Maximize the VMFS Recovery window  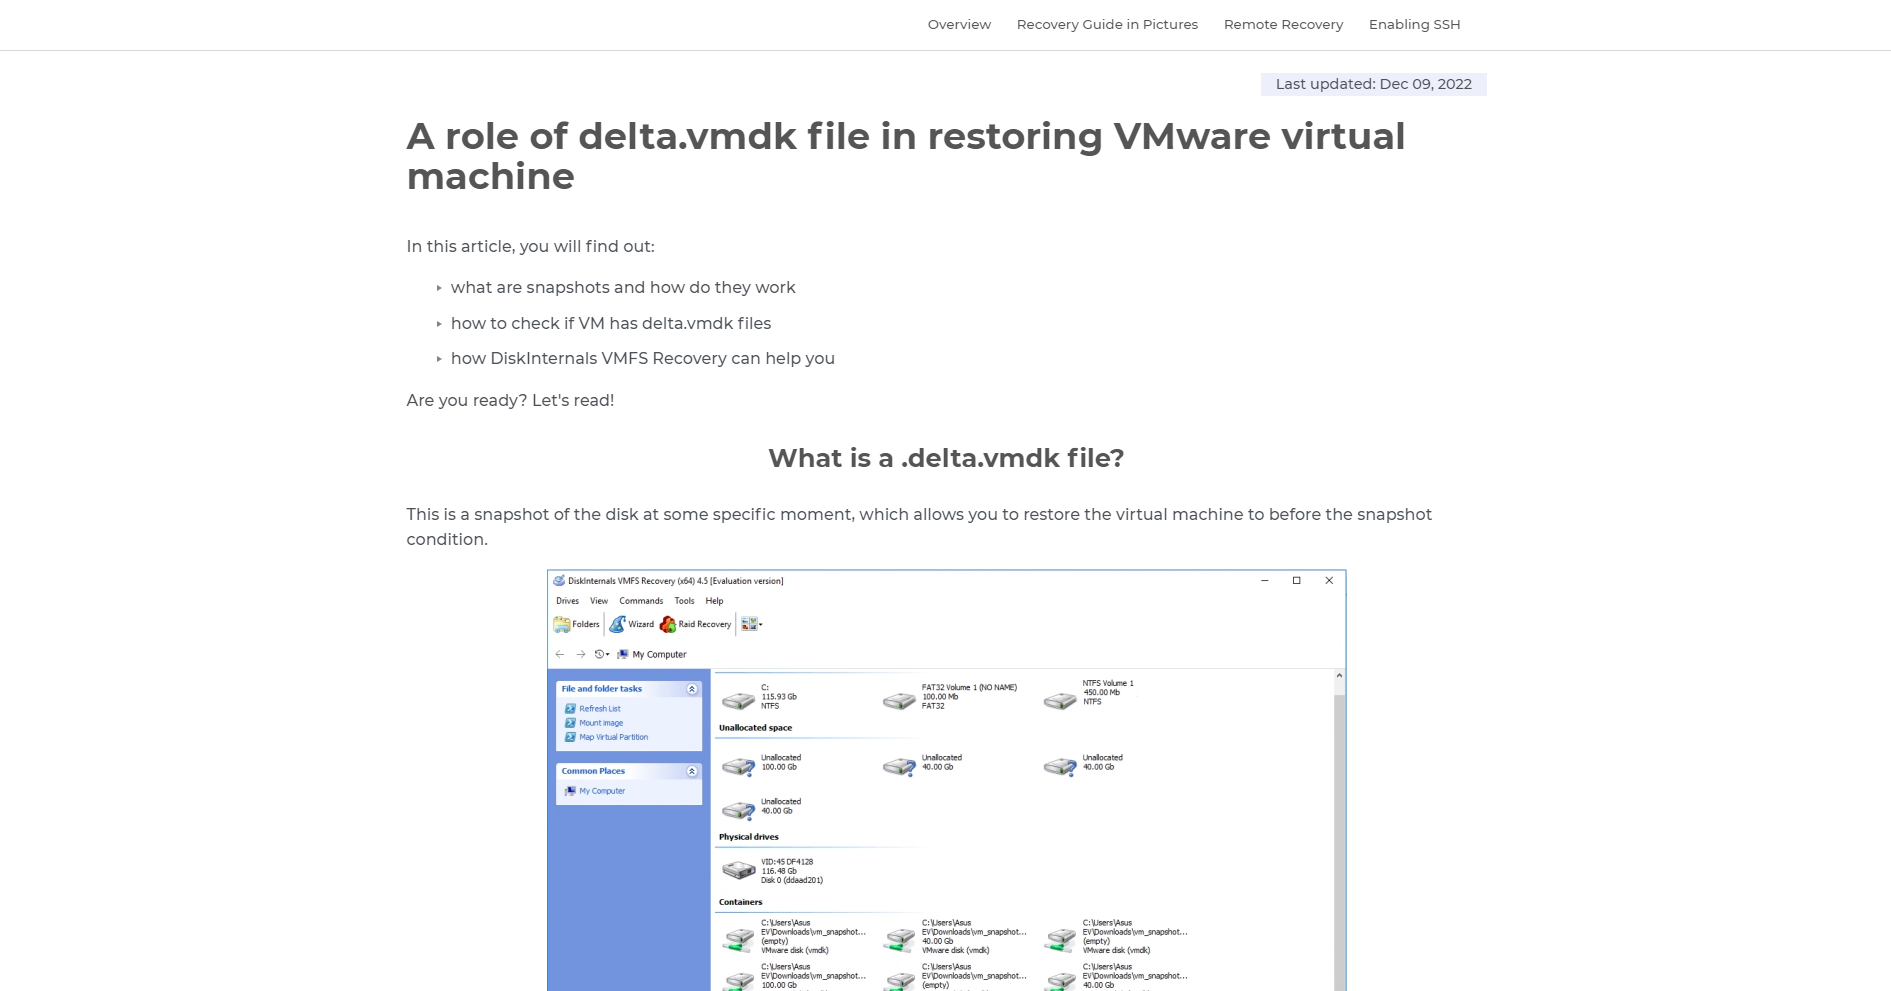[x=1297, y=580]
